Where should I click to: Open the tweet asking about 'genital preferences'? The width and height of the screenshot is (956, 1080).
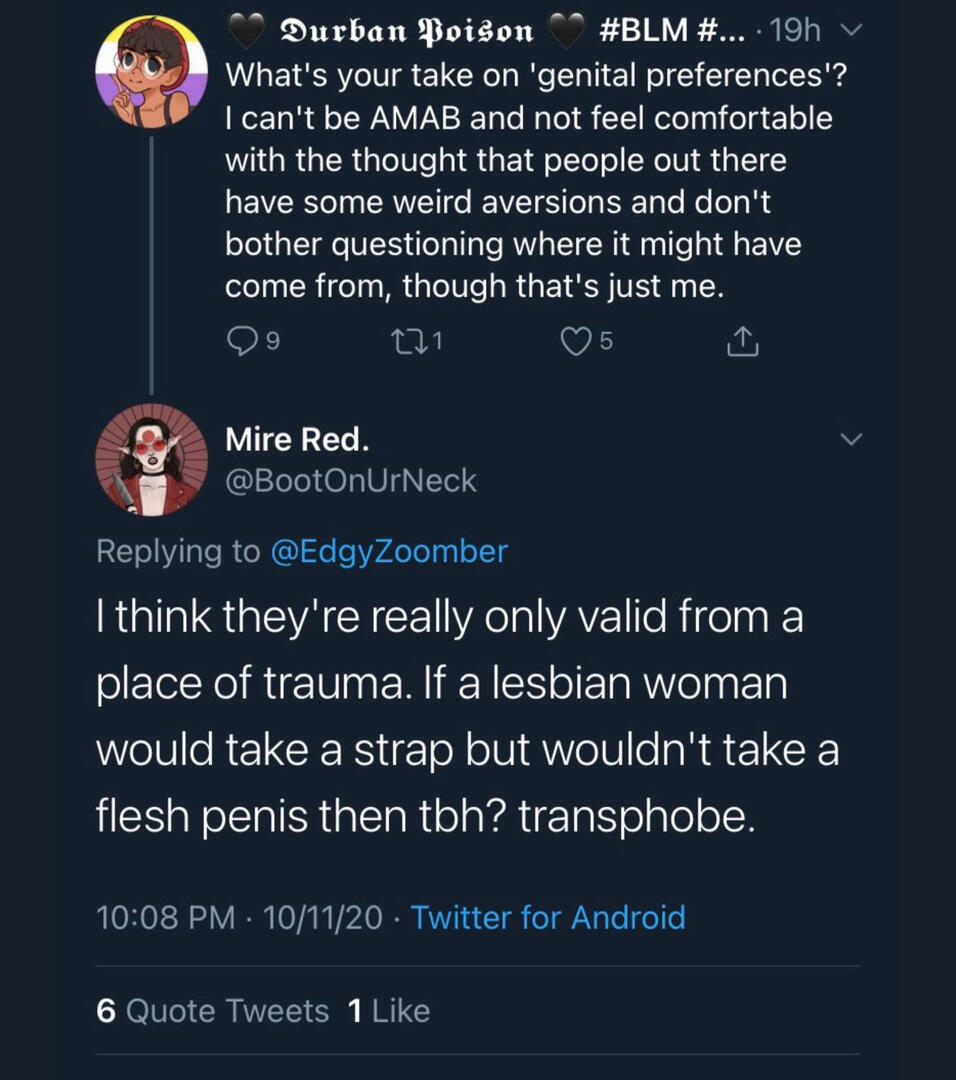pos(530,180)
